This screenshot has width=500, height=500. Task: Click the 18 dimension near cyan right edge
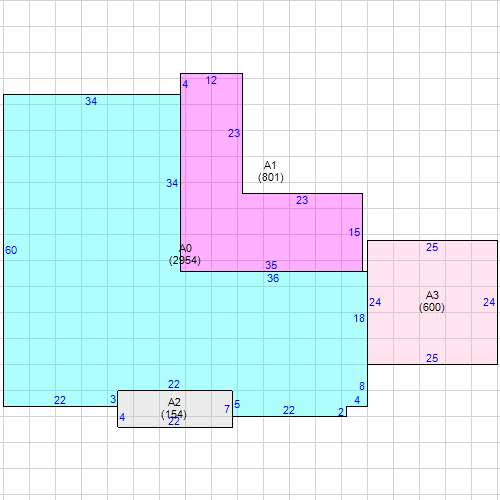(359, 318)
